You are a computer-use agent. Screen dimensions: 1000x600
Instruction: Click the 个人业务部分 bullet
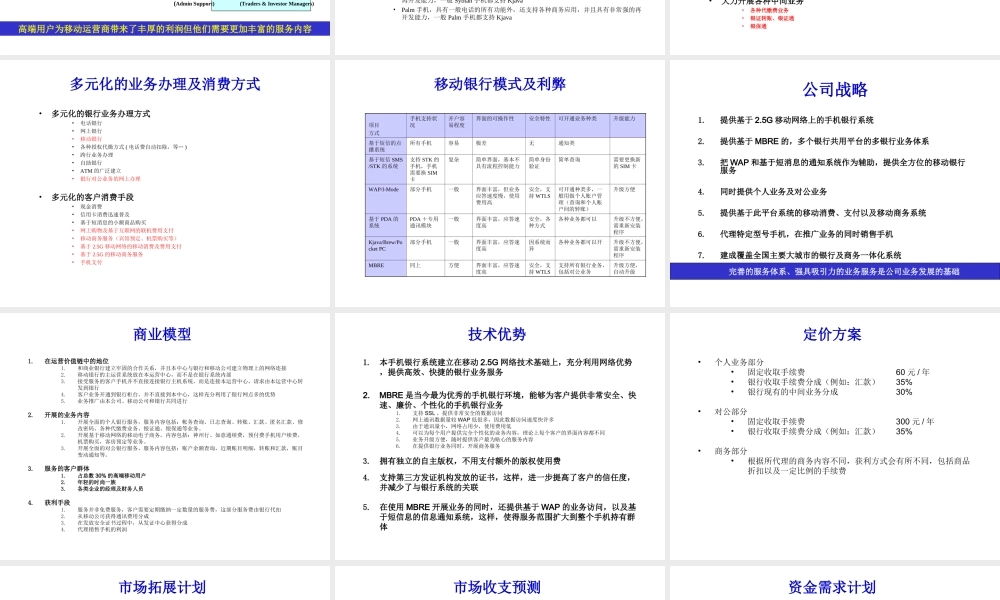click(739, 362)
